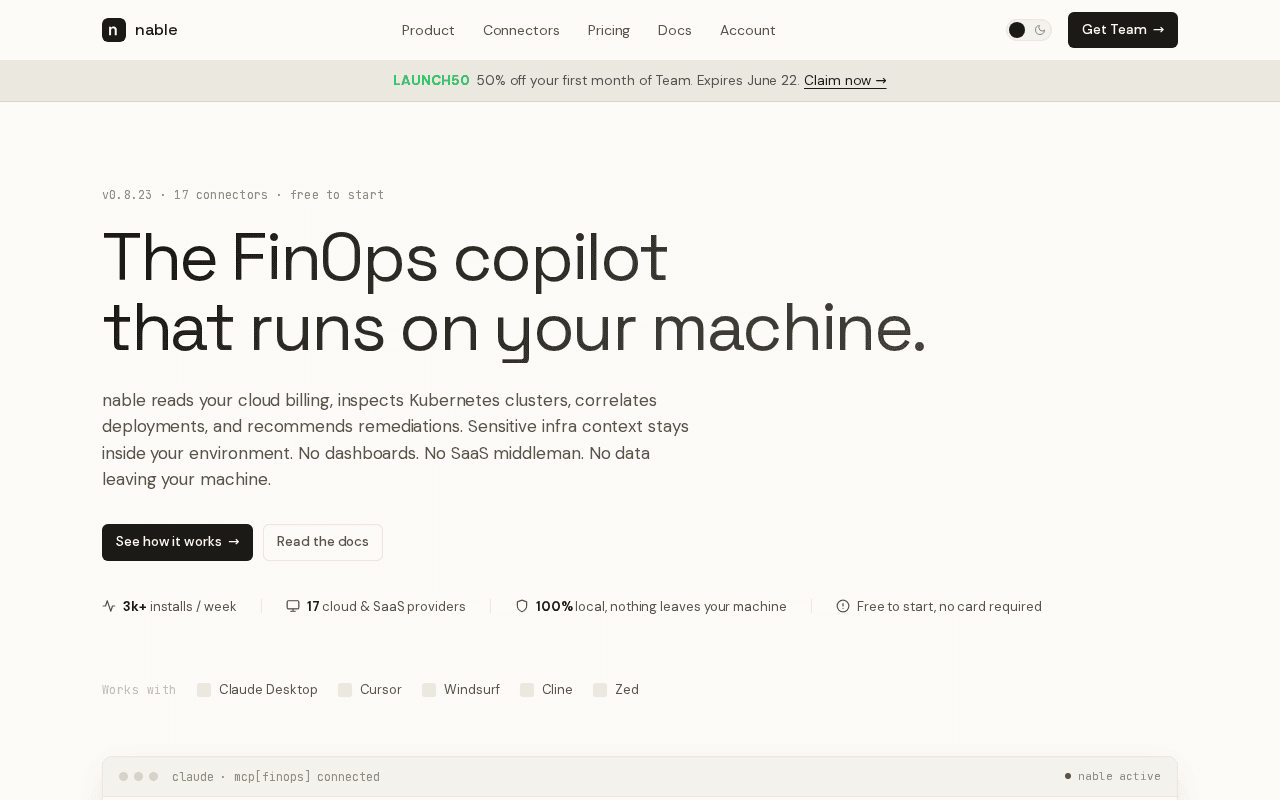This screenshot has width=1280, height=800.
Task: Click the claude mcp[finops] connected label
Action: pyautogui.click(x=276, y=777)
